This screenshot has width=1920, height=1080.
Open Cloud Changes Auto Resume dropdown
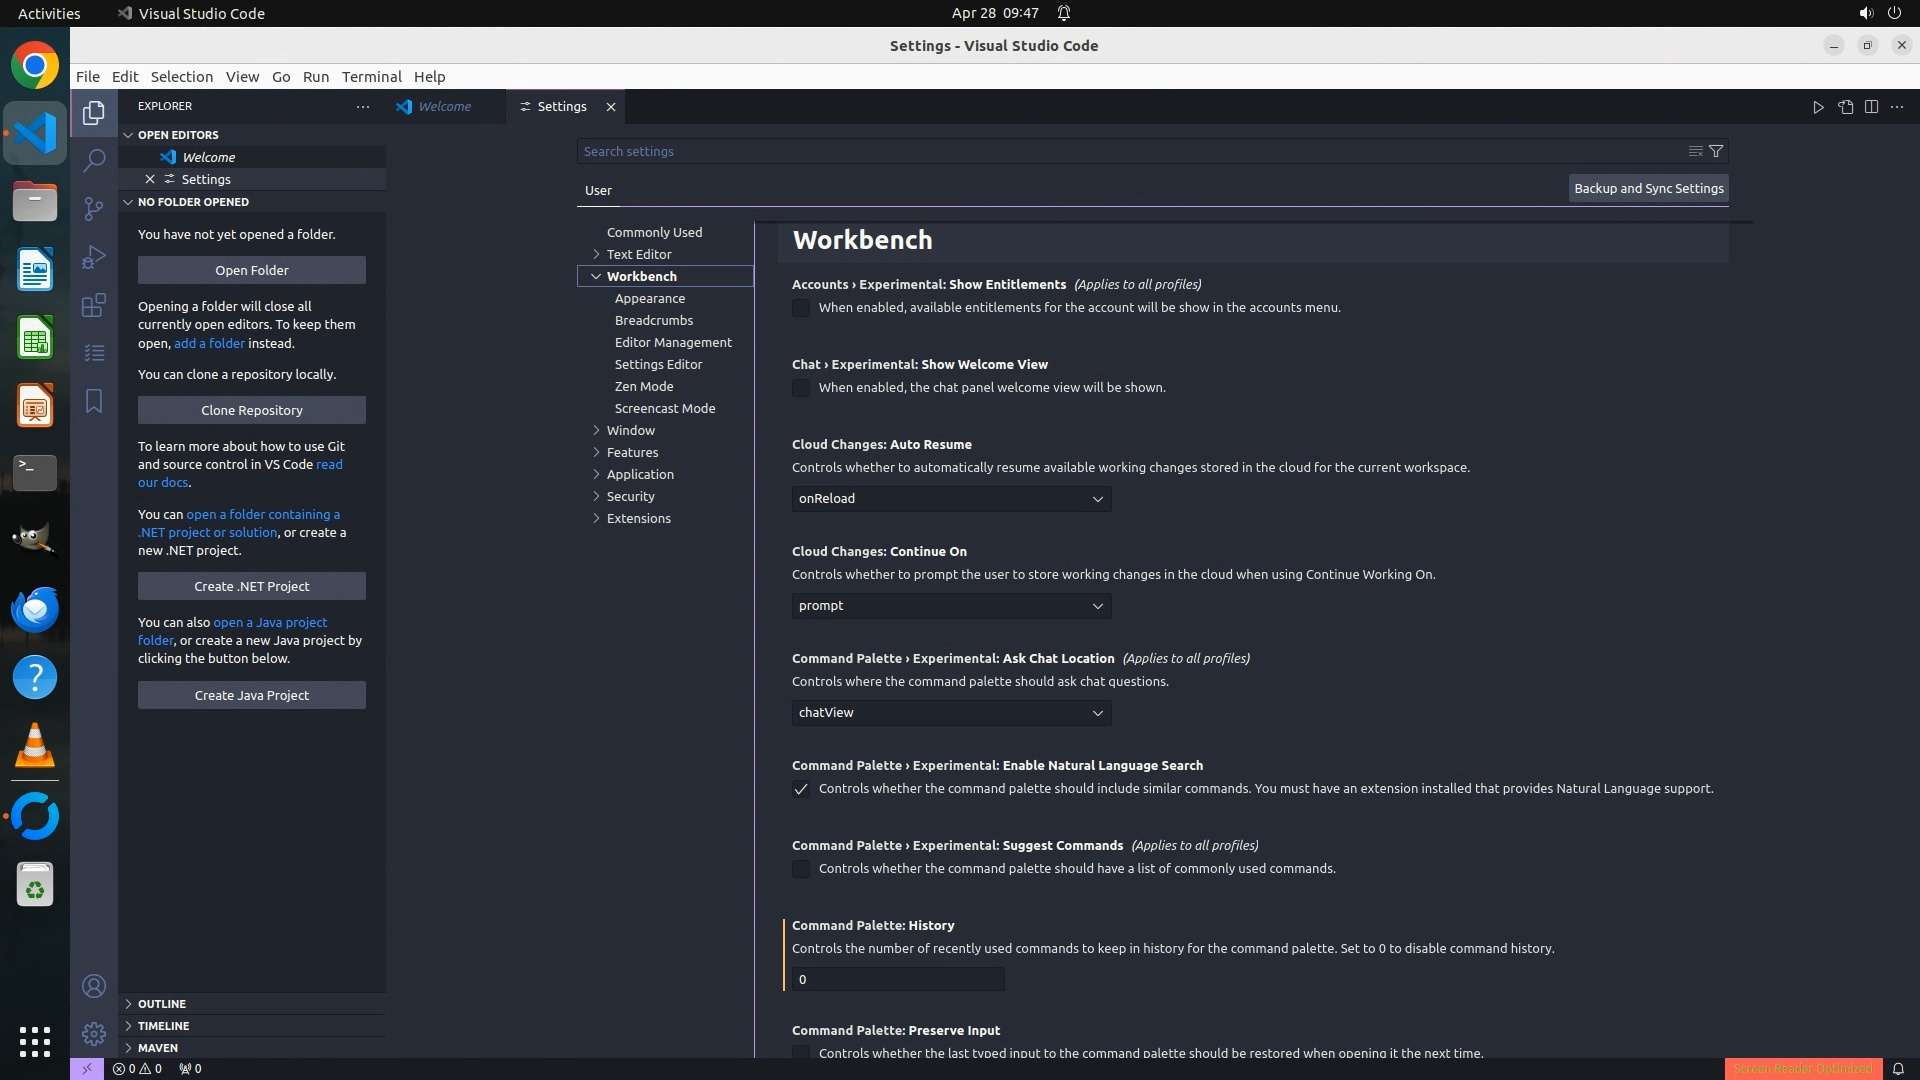[x=951, y=499]
